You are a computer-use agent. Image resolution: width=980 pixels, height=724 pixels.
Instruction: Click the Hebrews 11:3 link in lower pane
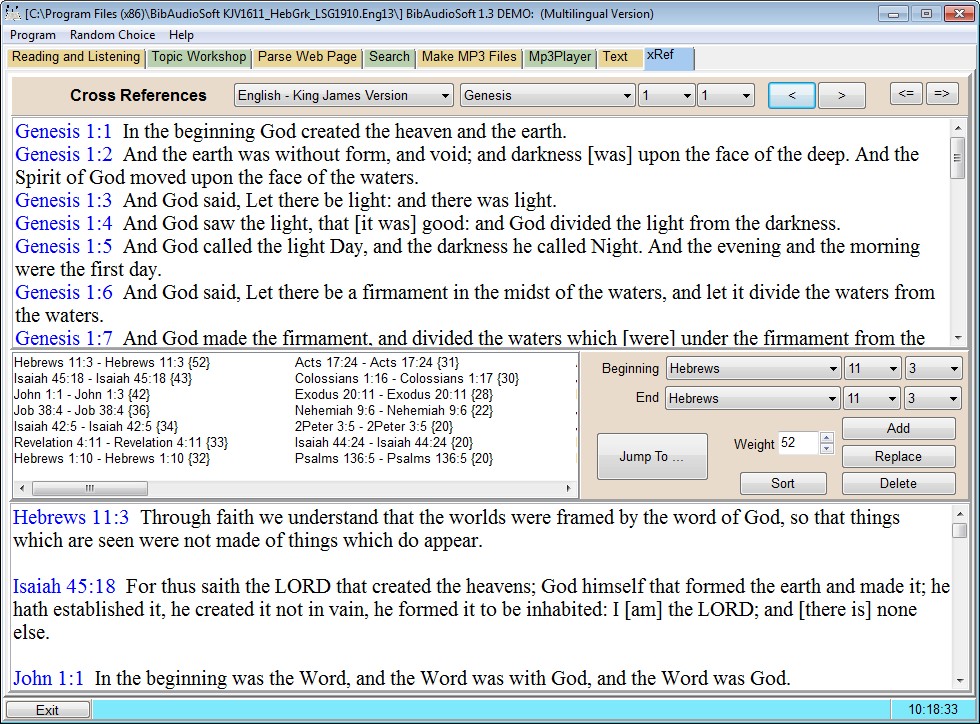(71, 517)
